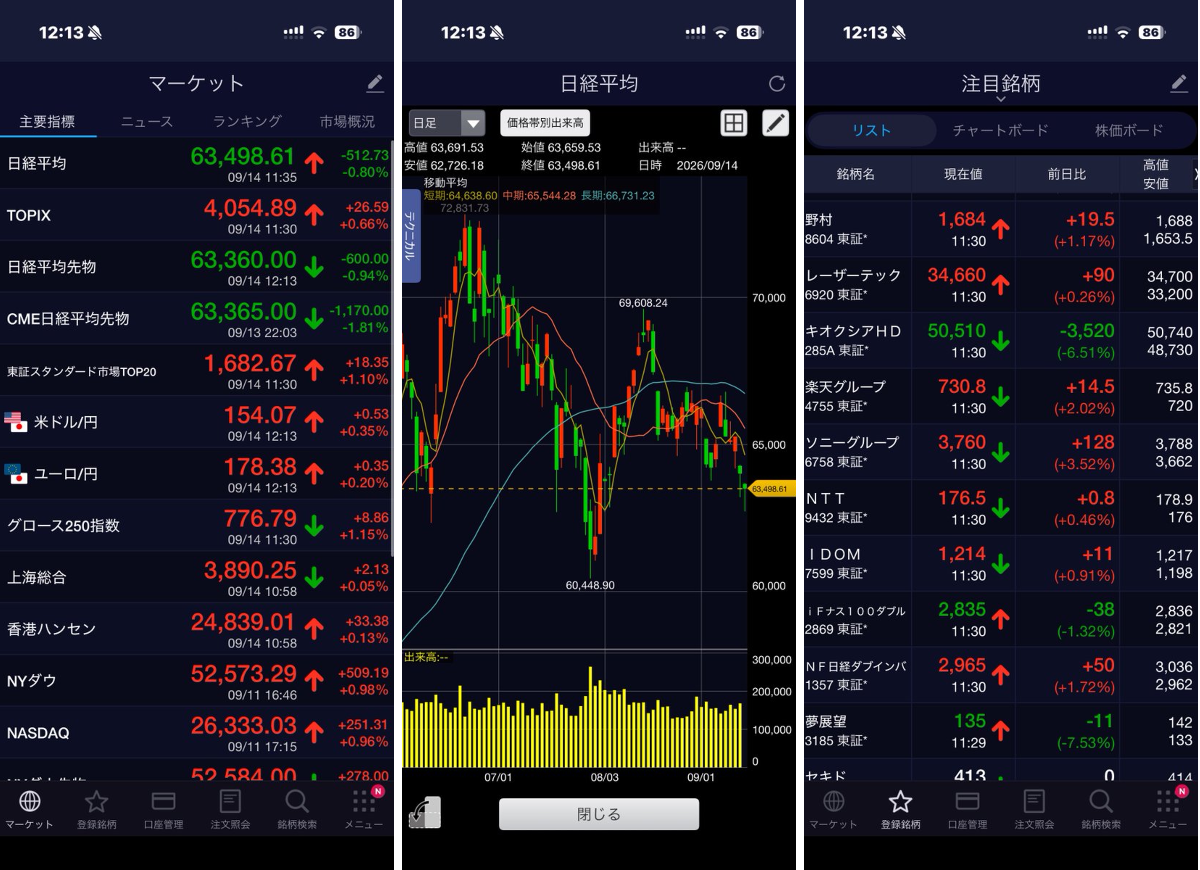Open the 香港ハンセン row
1200x870 pixels.
197,629
